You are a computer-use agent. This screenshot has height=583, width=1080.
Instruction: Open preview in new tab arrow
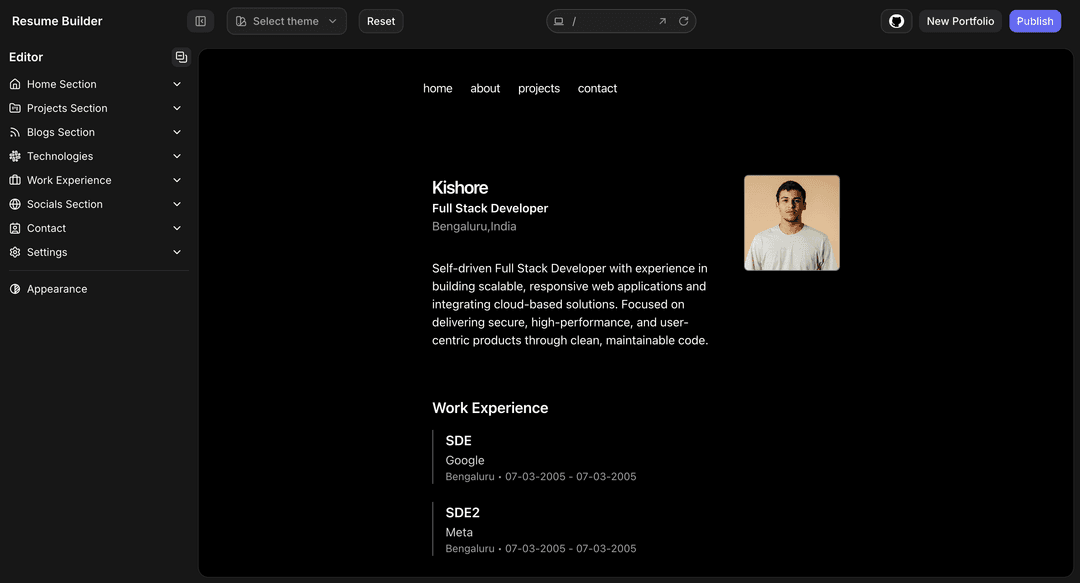(662, 21)
